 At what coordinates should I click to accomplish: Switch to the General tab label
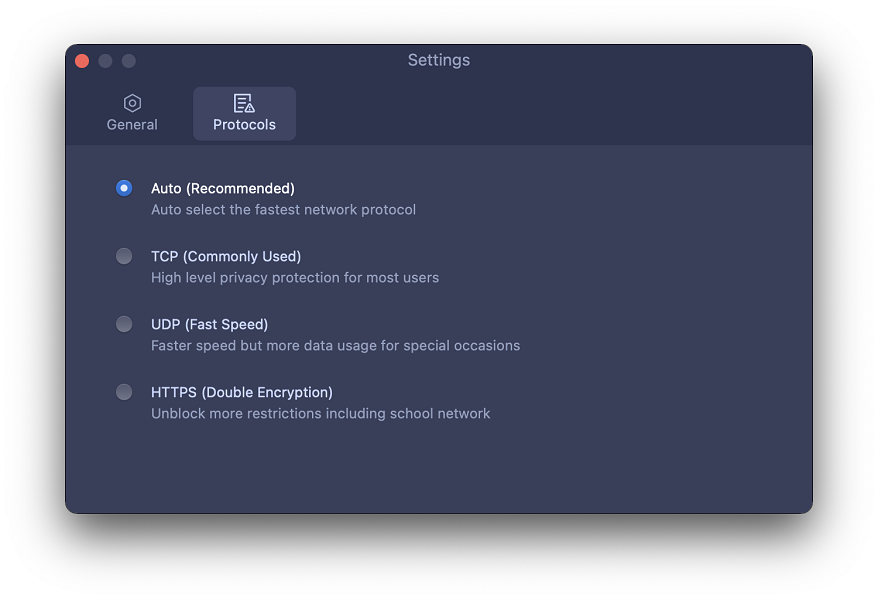pyautogui.click(x=132, y=125)
